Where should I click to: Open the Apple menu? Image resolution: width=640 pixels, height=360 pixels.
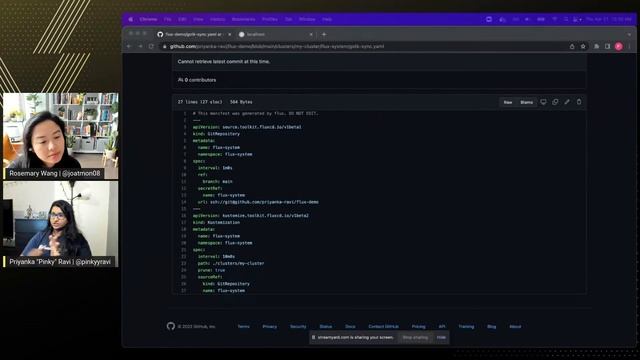click(x=131, y=19)
